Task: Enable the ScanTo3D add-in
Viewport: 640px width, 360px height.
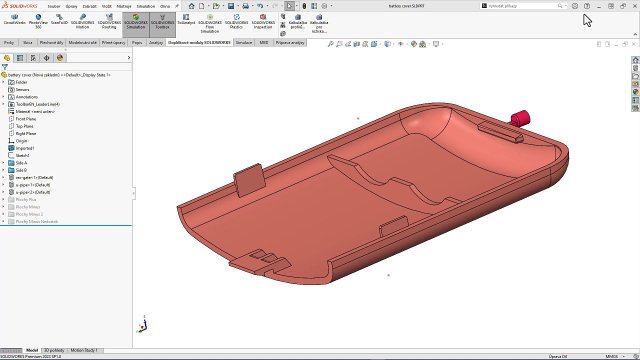Action: coord(59,20)
